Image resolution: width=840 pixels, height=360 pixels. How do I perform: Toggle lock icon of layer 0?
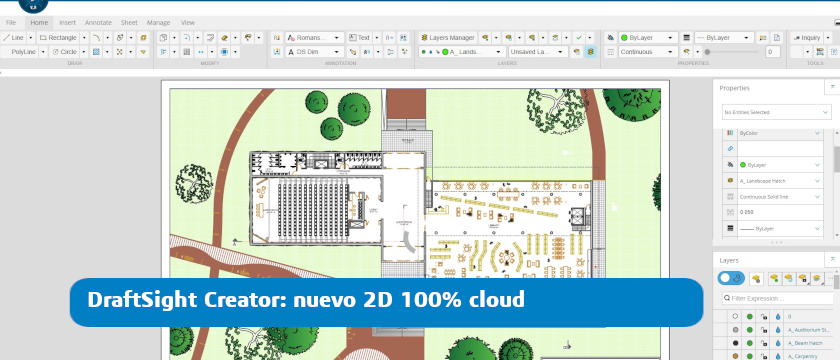764,317
